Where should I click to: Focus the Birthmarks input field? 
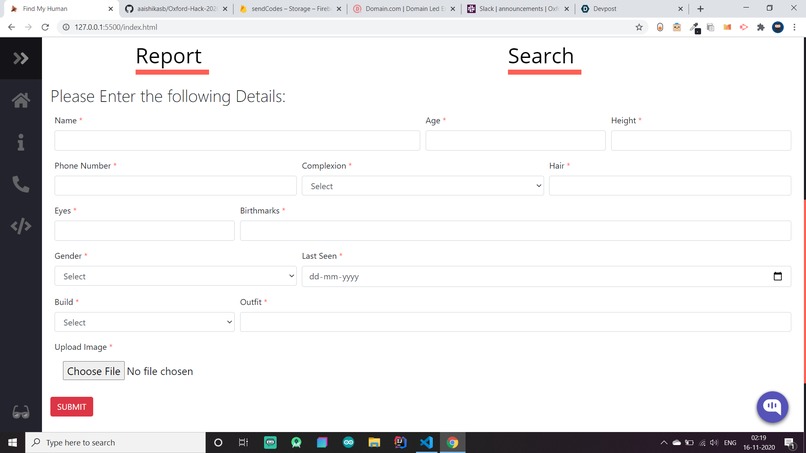[x=516, y=230]
